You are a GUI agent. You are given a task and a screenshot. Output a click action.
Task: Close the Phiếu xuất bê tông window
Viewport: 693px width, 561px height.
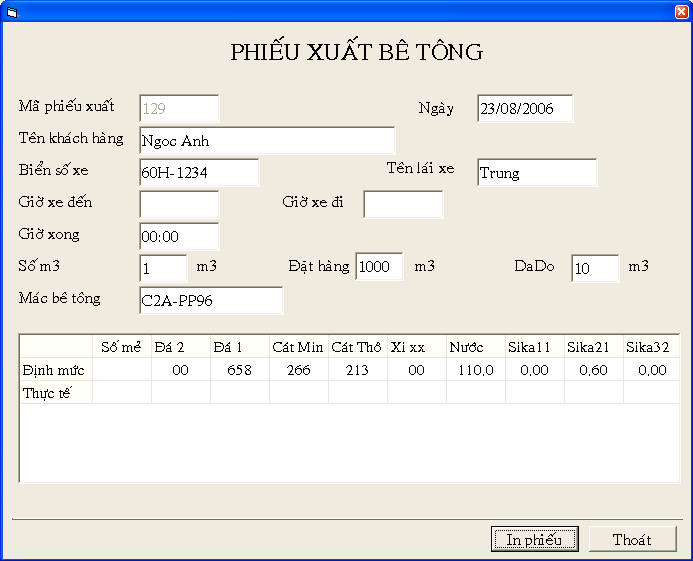(x=682, y=12)
